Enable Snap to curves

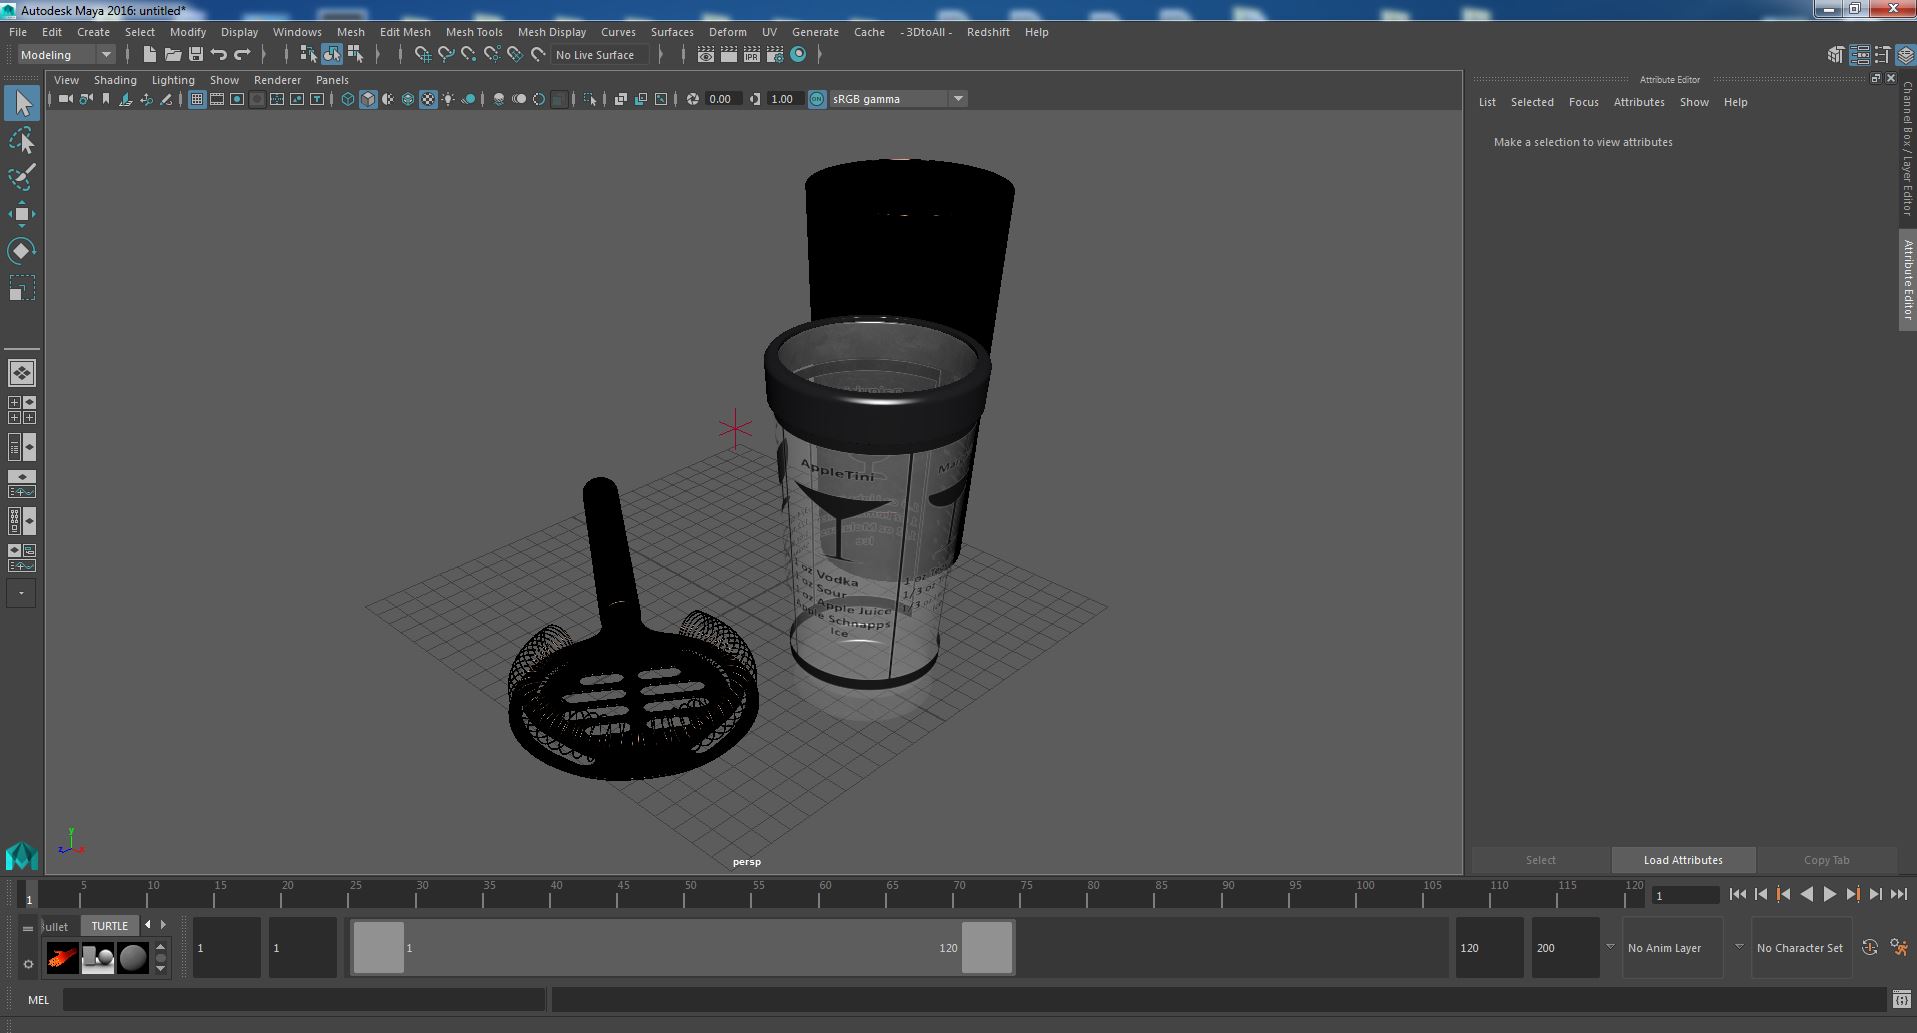coord(445,55)
